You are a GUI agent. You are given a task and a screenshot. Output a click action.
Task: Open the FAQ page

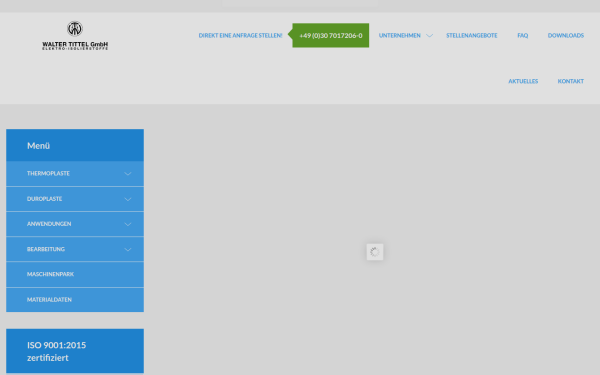pyautogui.click(x=523, y=36)
